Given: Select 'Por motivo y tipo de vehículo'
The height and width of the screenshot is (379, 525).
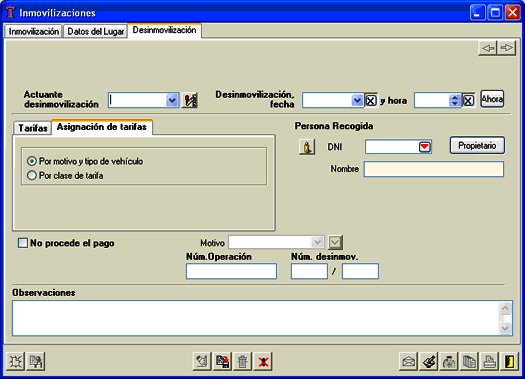Looking at the screenshot, I should [85, 161].
